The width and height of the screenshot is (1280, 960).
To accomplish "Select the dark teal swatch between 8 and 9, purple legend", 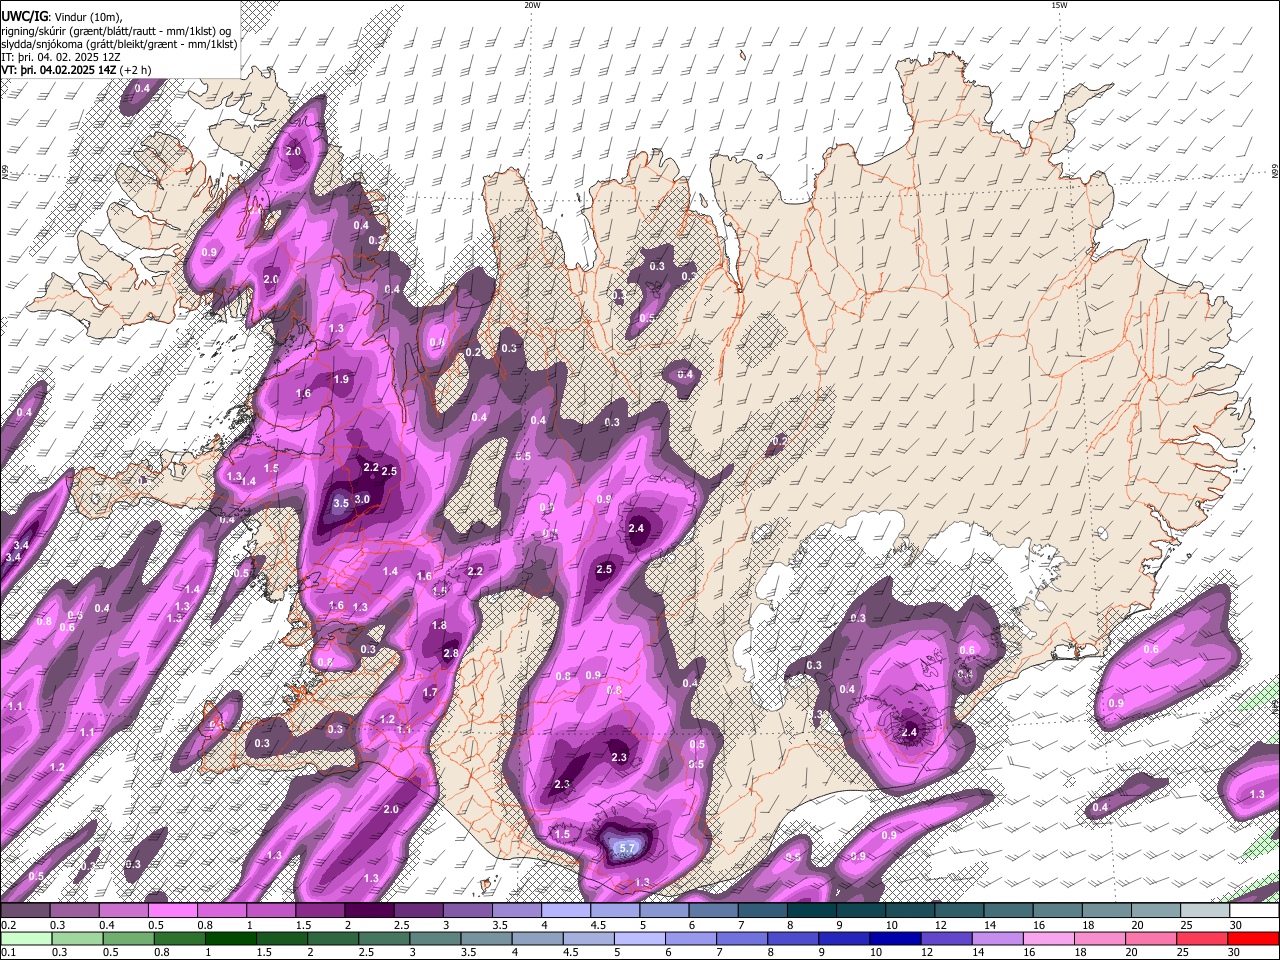I will 811,910.
